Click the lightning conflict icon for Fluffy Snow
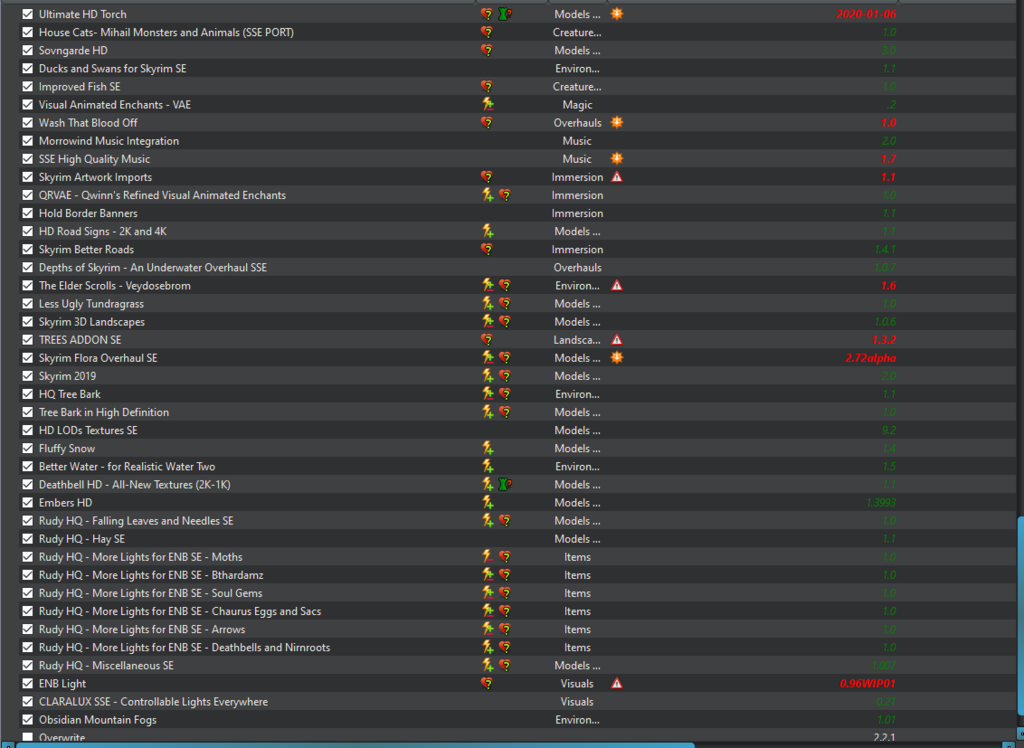This screenshot has height=748, width=1024. pos(487,449)
